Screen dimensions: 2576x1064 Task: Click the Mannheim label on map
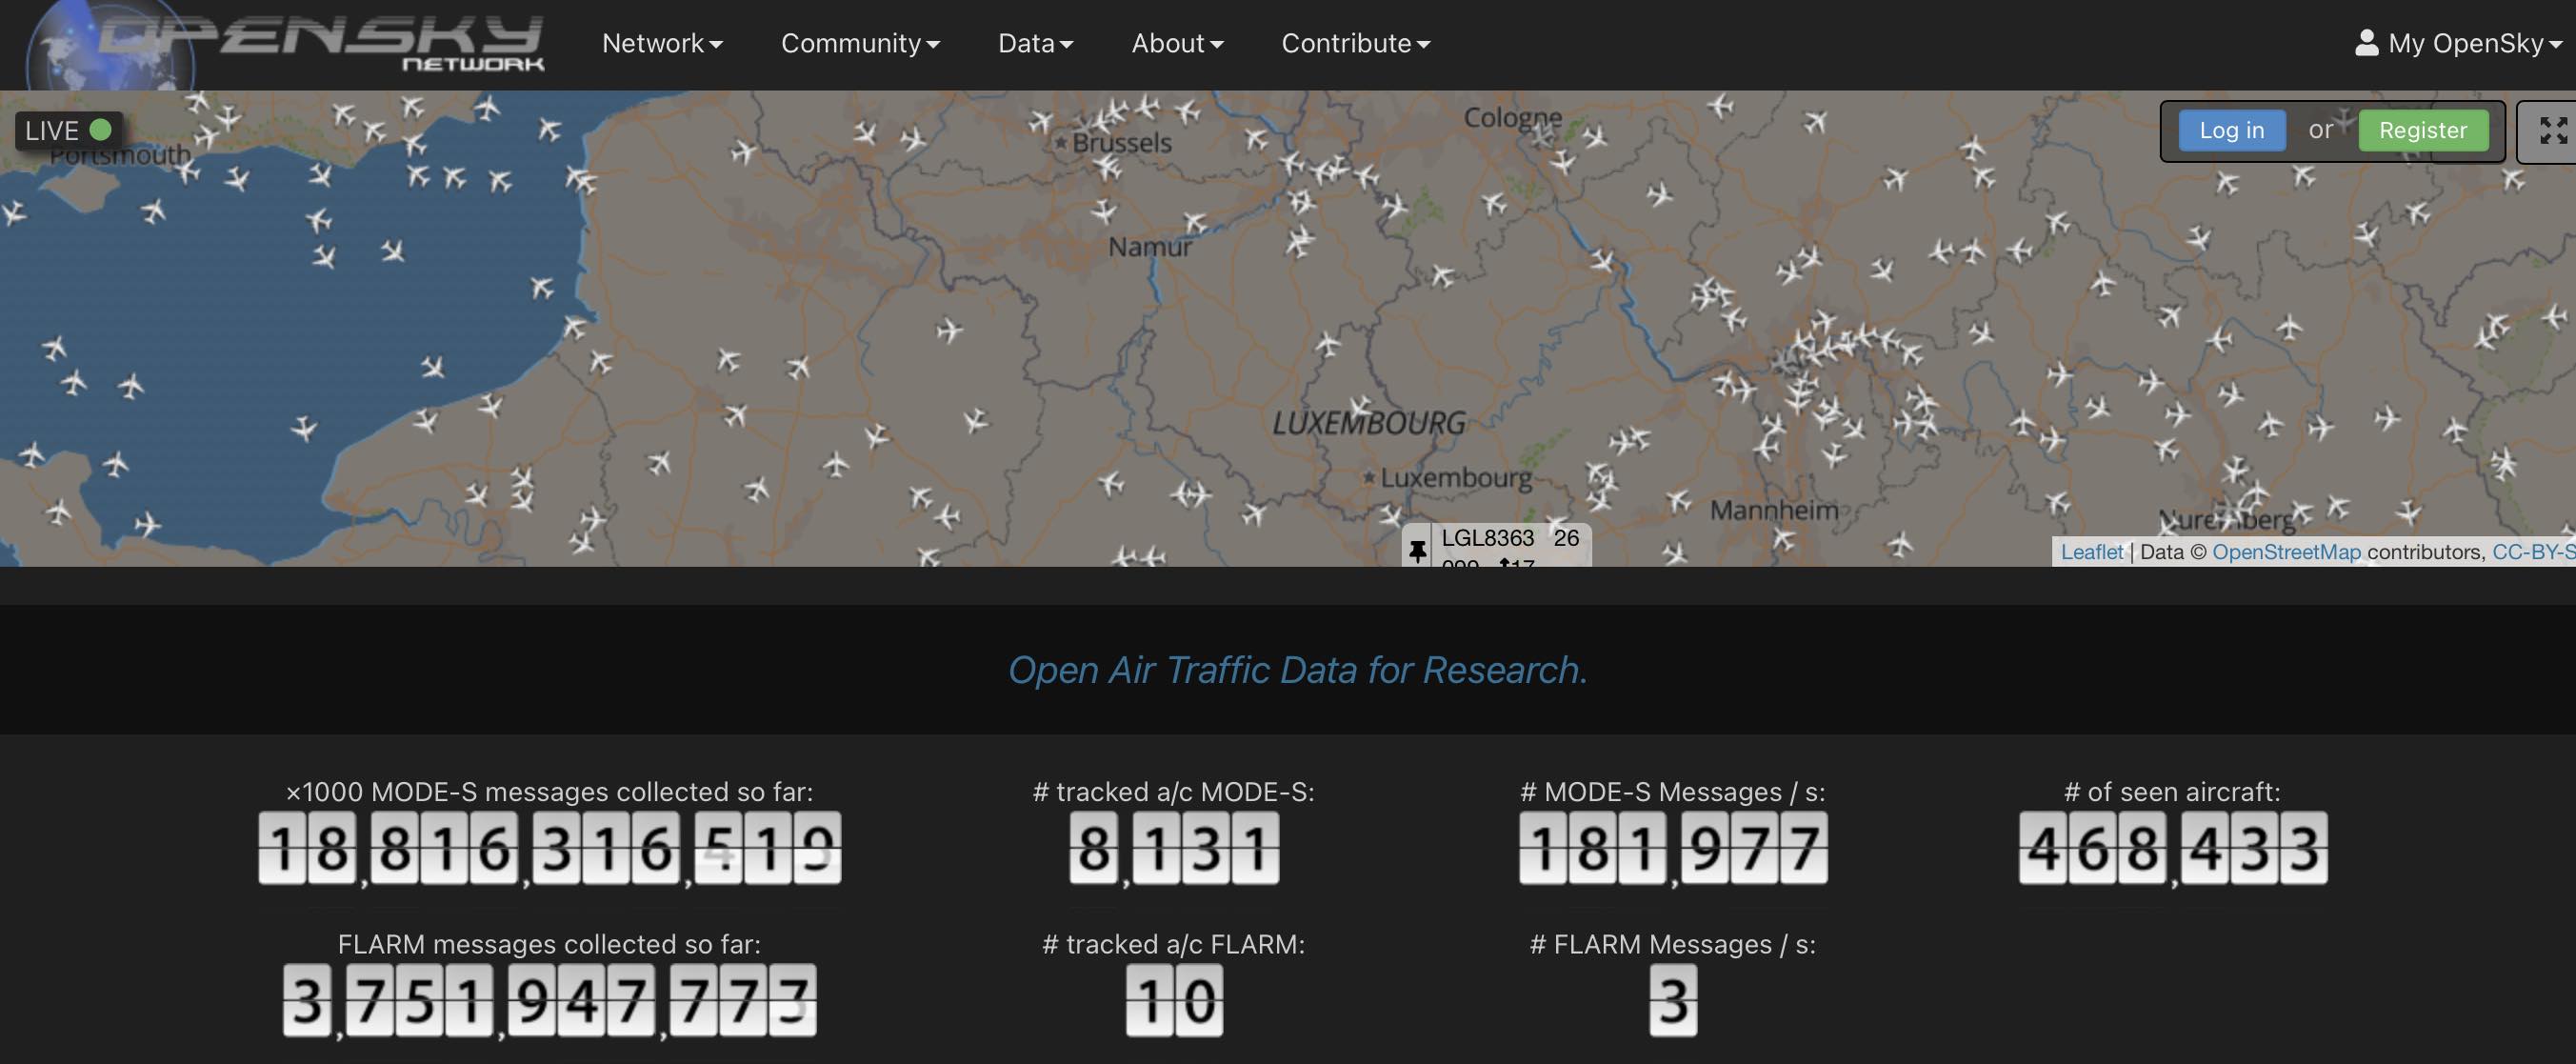pos(1774,510)
